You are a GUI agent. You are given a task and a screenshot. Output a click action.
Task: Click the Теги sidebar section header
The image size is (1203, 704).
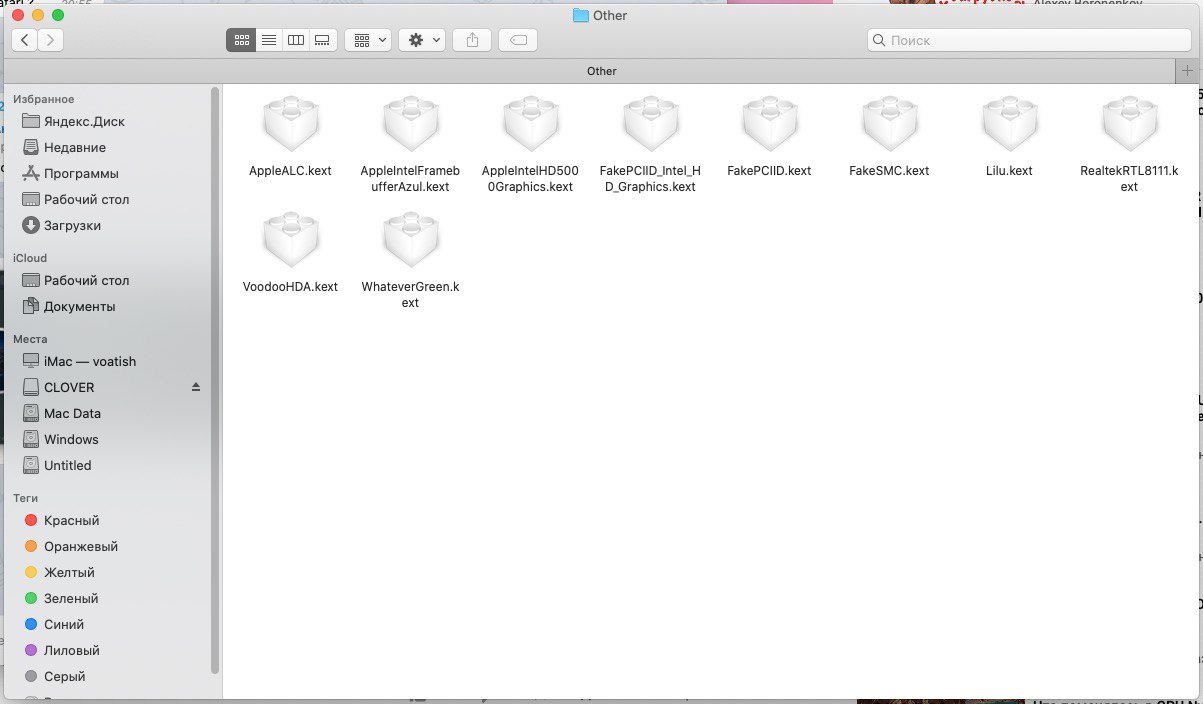coord(26,497)
